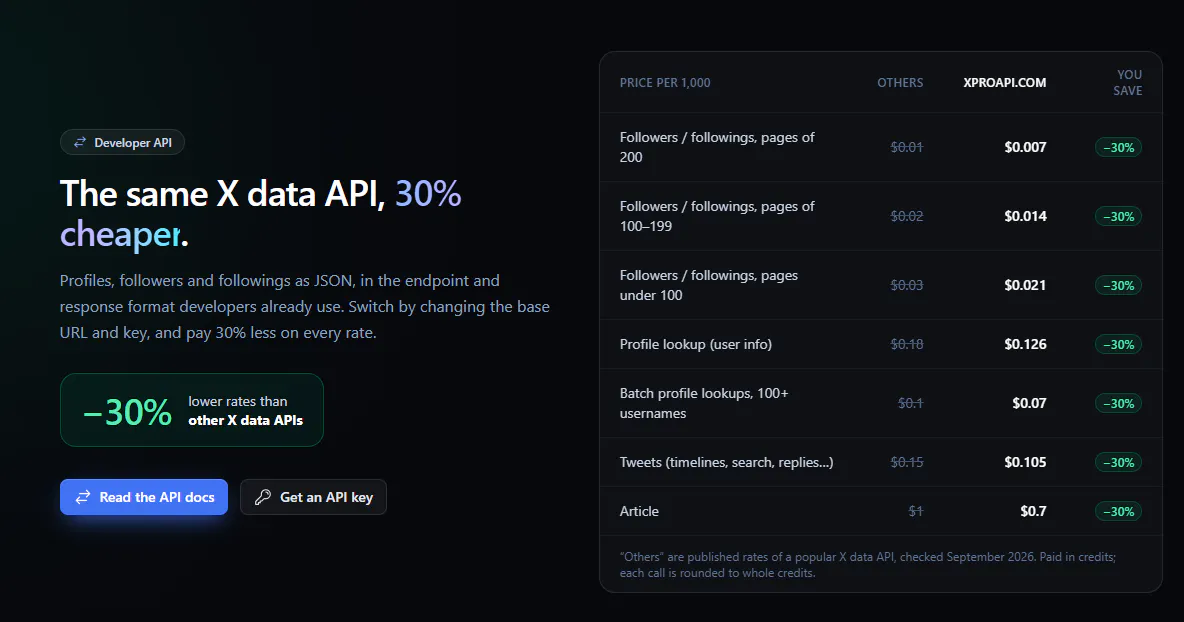The height and width of the screenshot is (622, 1184).
Task: Click the struck-through $0.15 price
Action: pos(907,462)
